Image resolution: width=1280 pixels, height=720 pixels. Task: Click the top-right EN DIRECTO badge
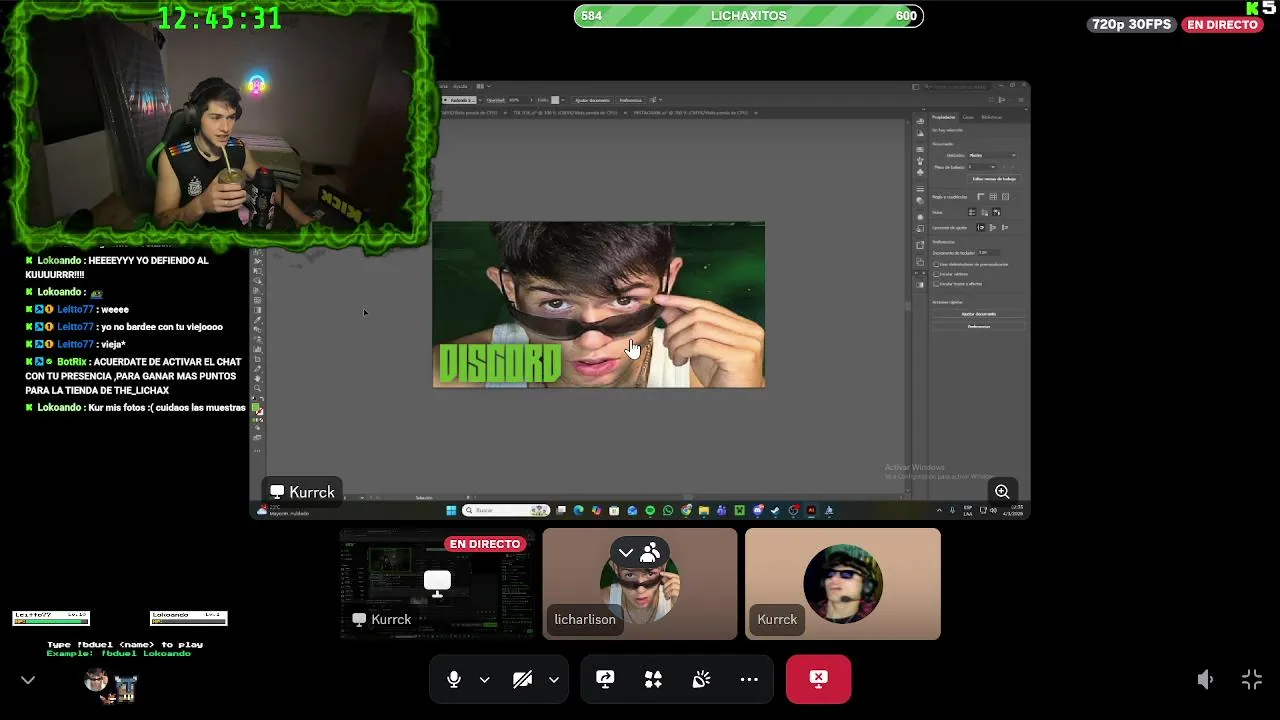(x=1222, y=24)
